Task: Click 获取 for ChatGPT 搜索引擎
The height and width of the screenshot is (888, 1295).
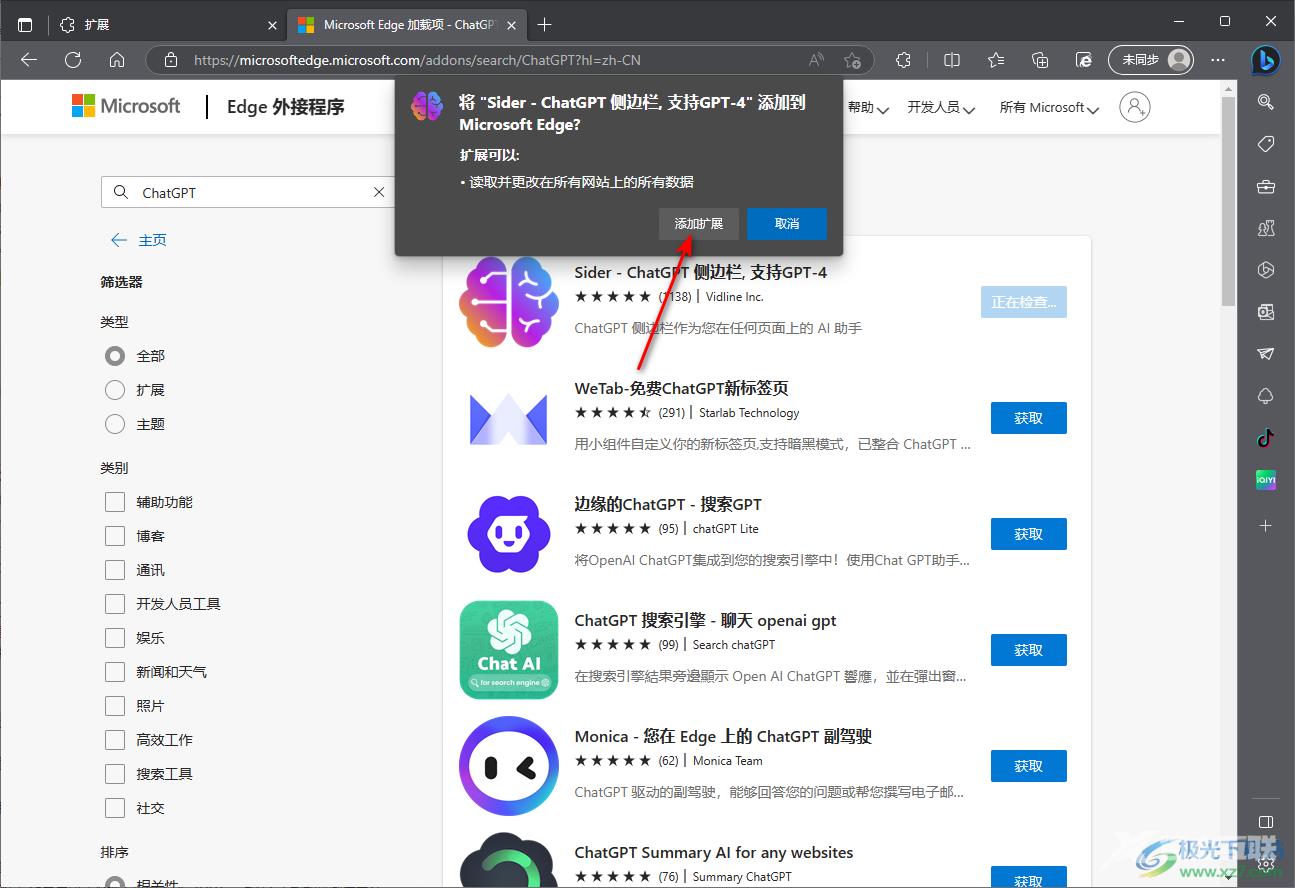Action: [1029, 650]
